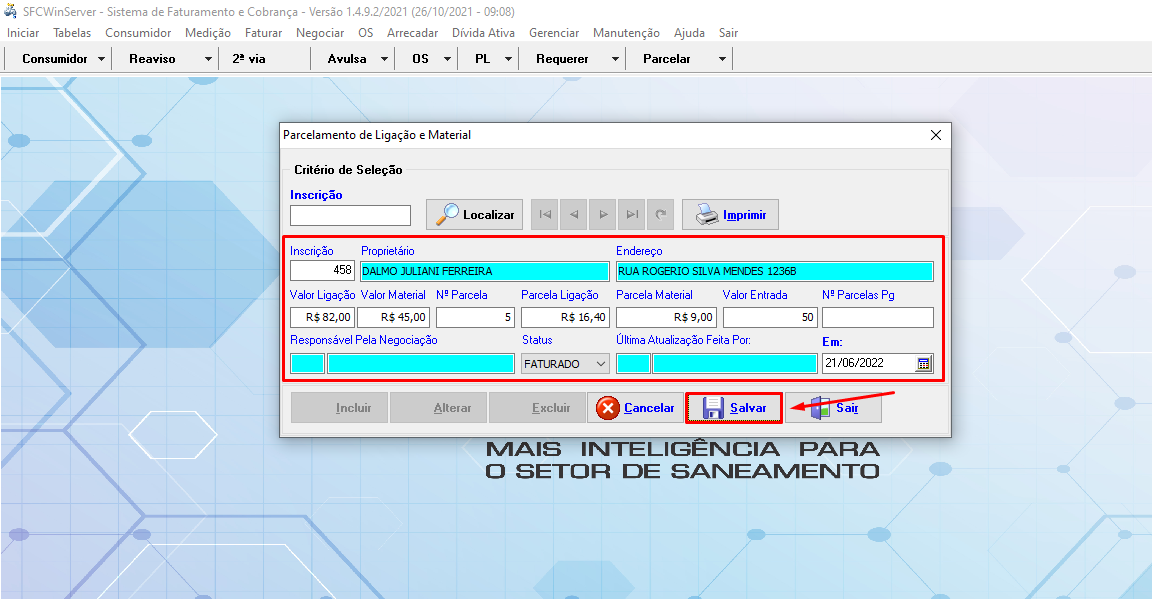The height and width of the screenshot is (599, 1152).
Task: Go to last record navigation arrow
Action: coord(632,215)
